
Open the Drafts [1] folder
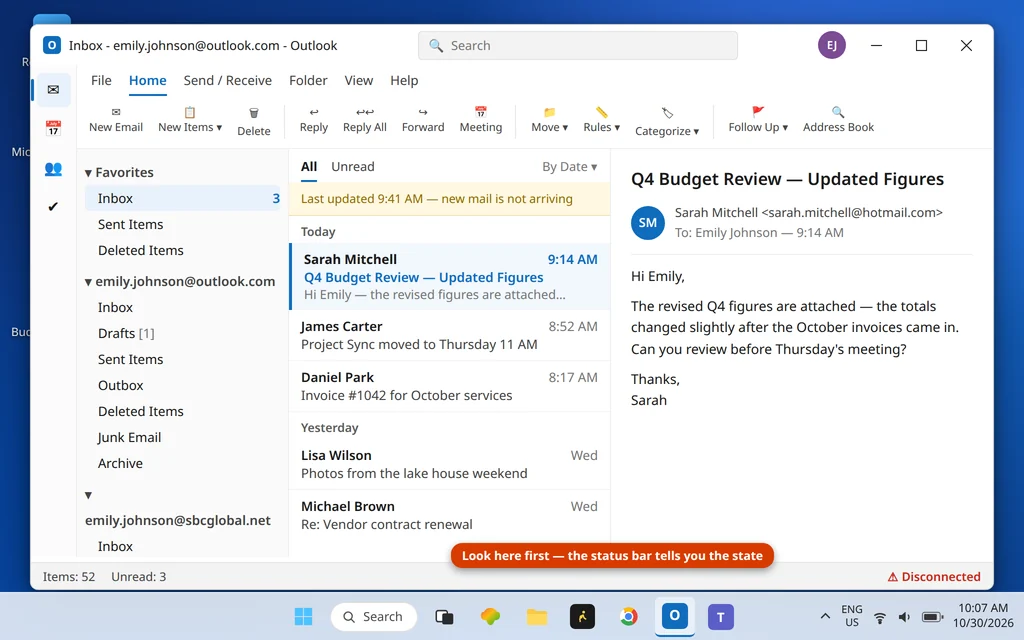[x=183, y=334]
